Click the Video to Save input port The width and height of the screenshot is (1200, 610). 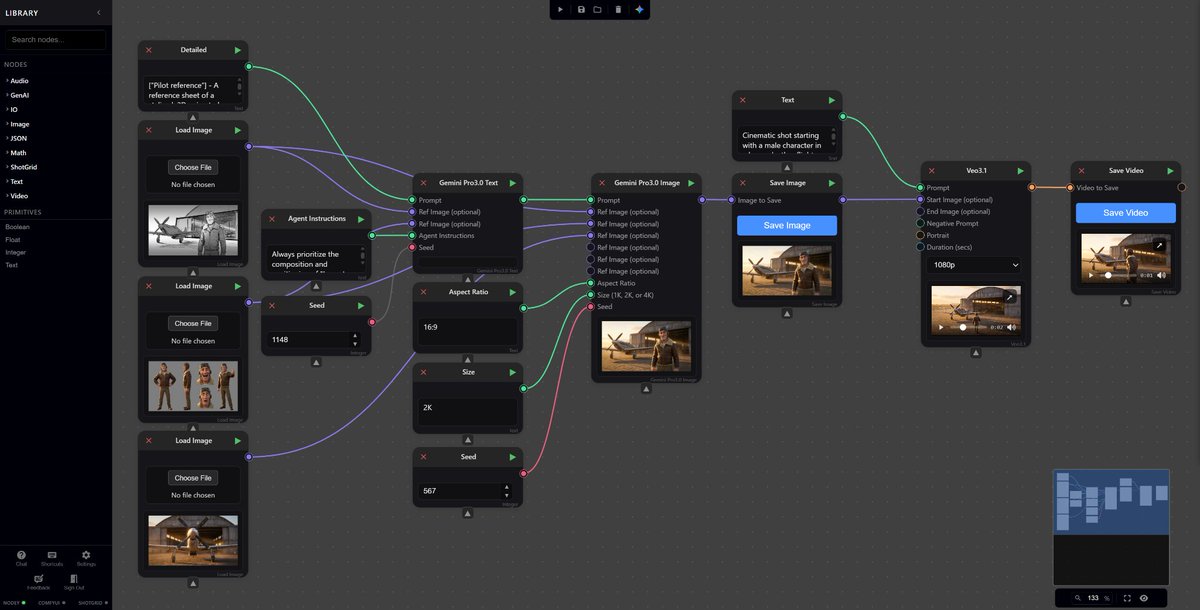click(1070, 188)
